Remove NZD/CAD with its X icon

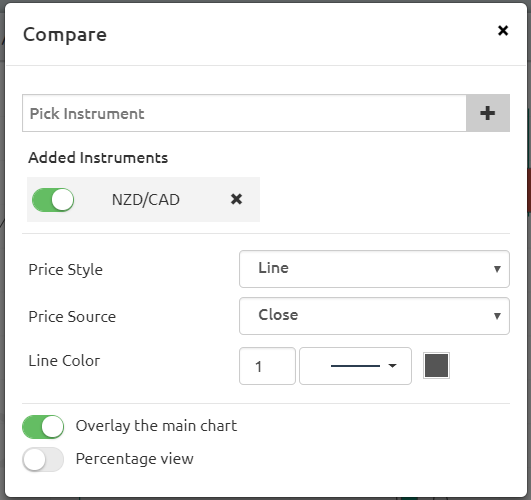[x=236, y=199]
